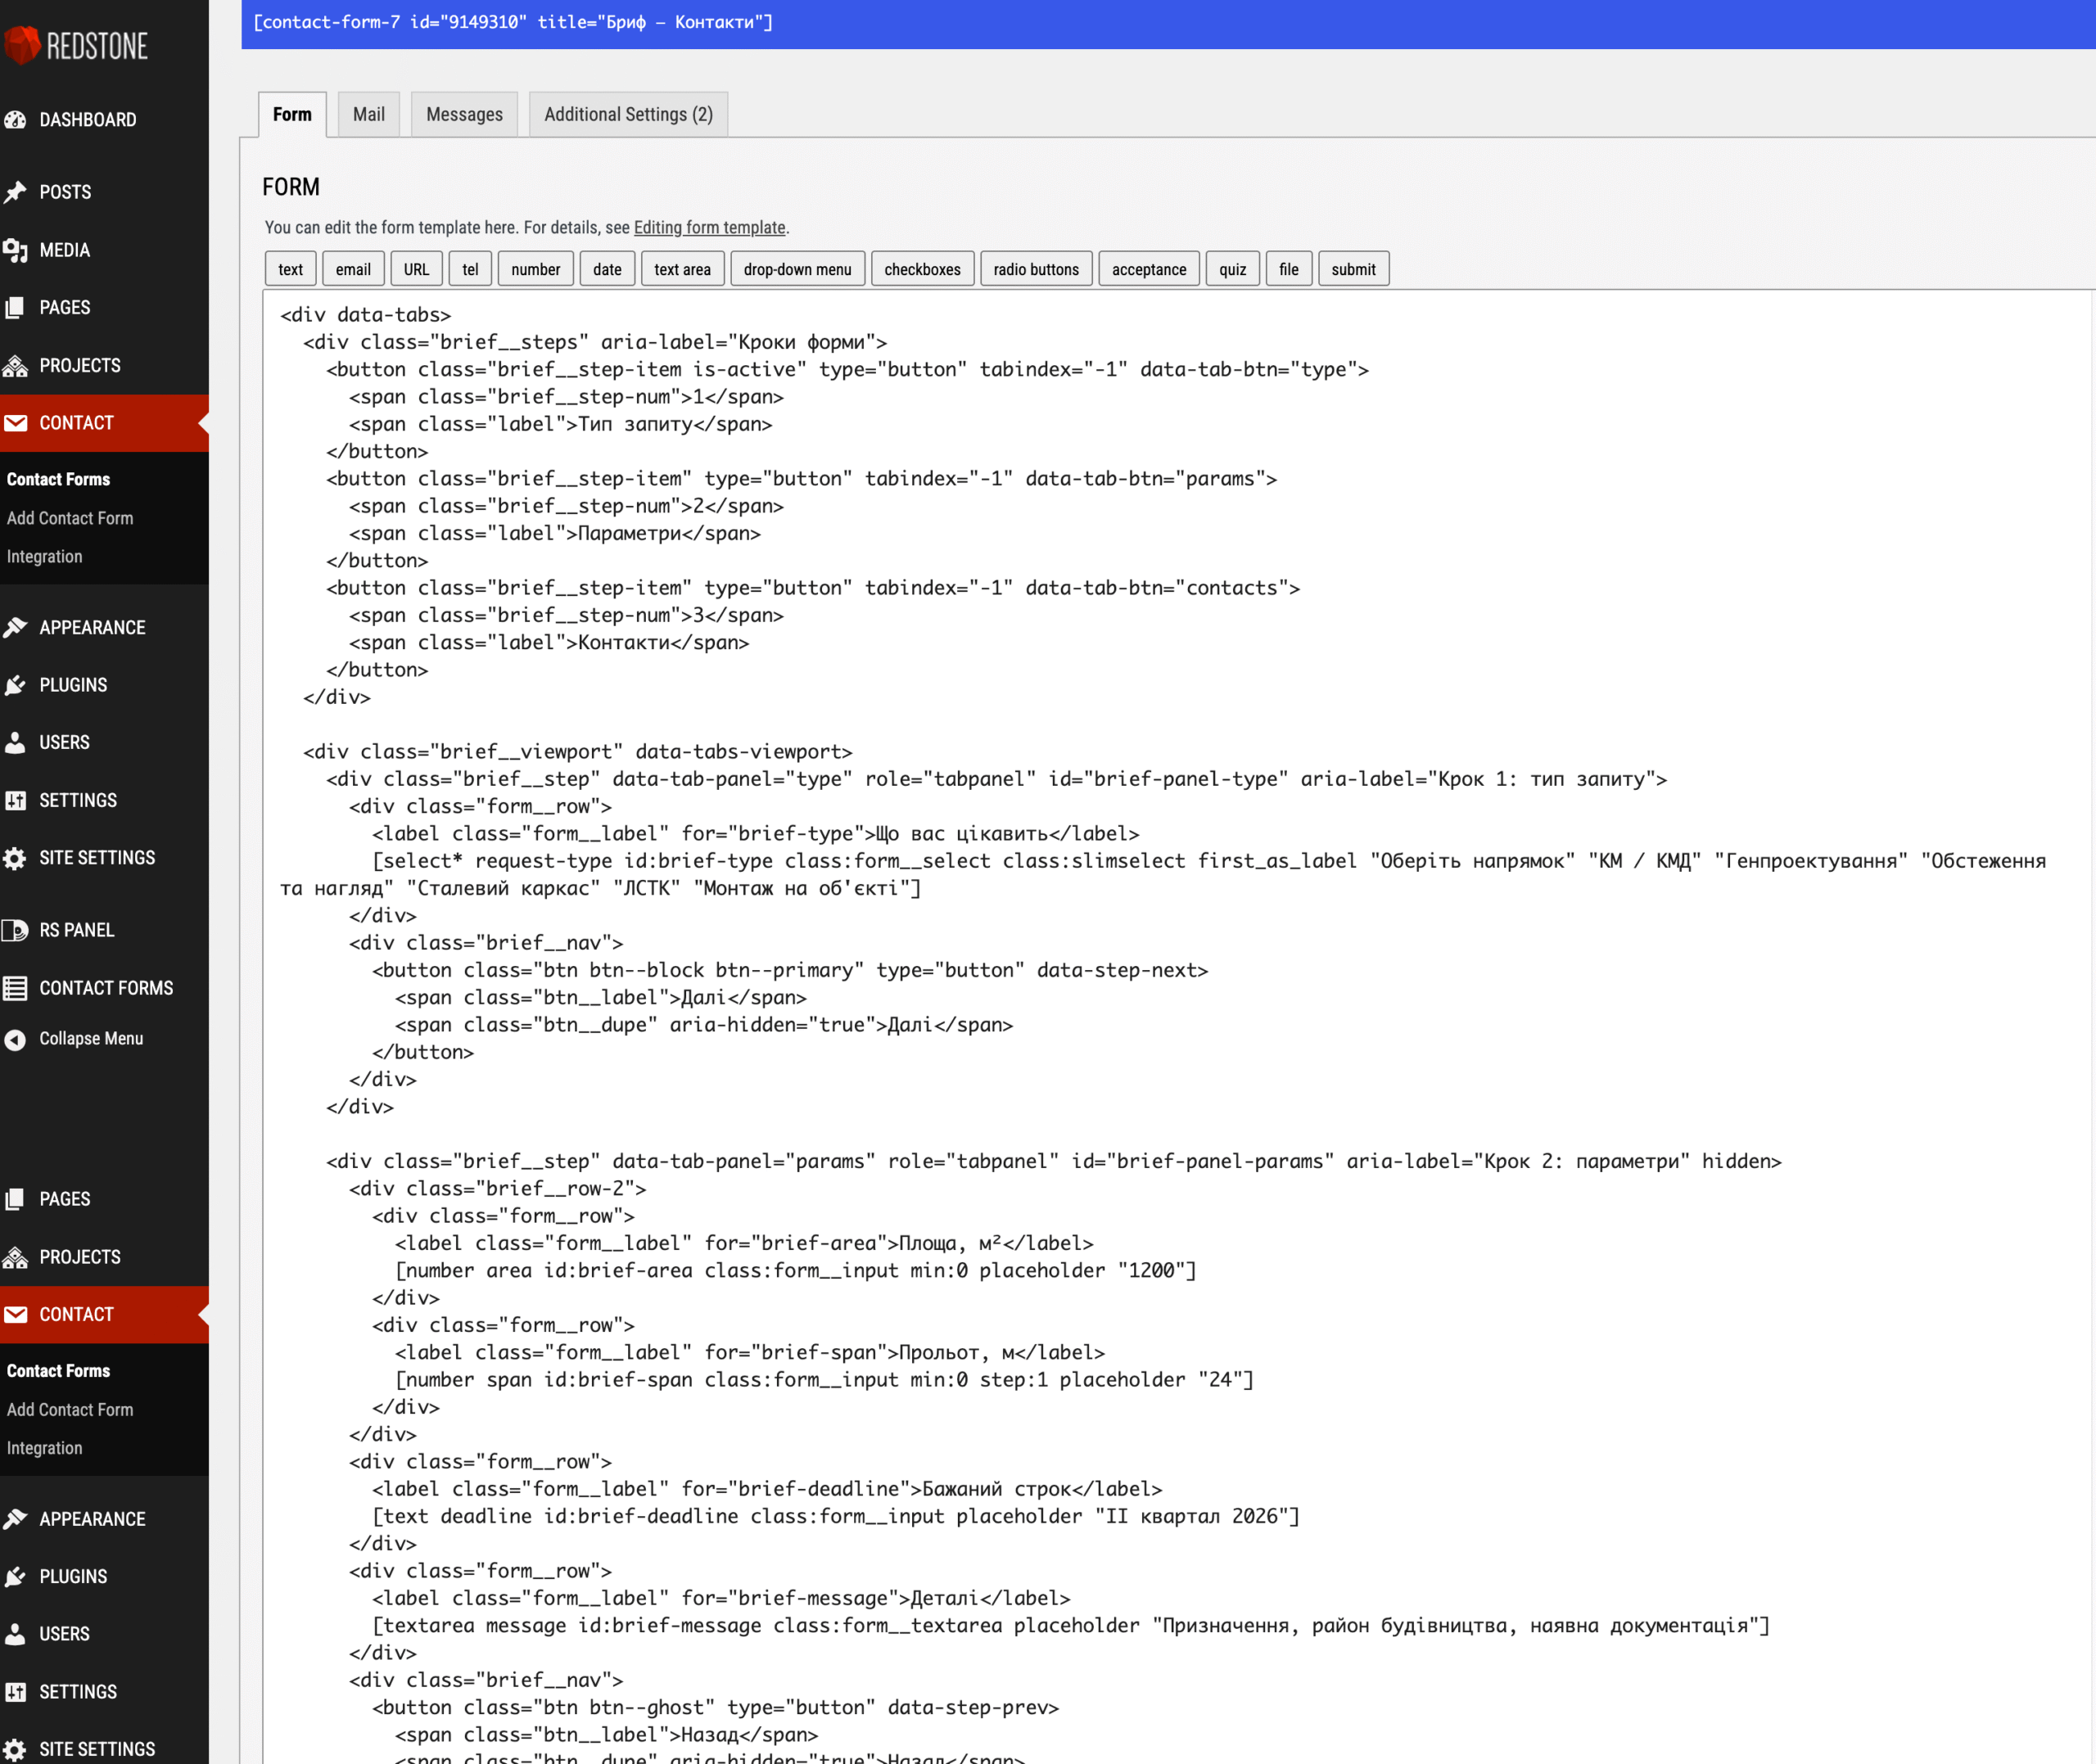Open the Dashboard menu icon

click(15, 120)
